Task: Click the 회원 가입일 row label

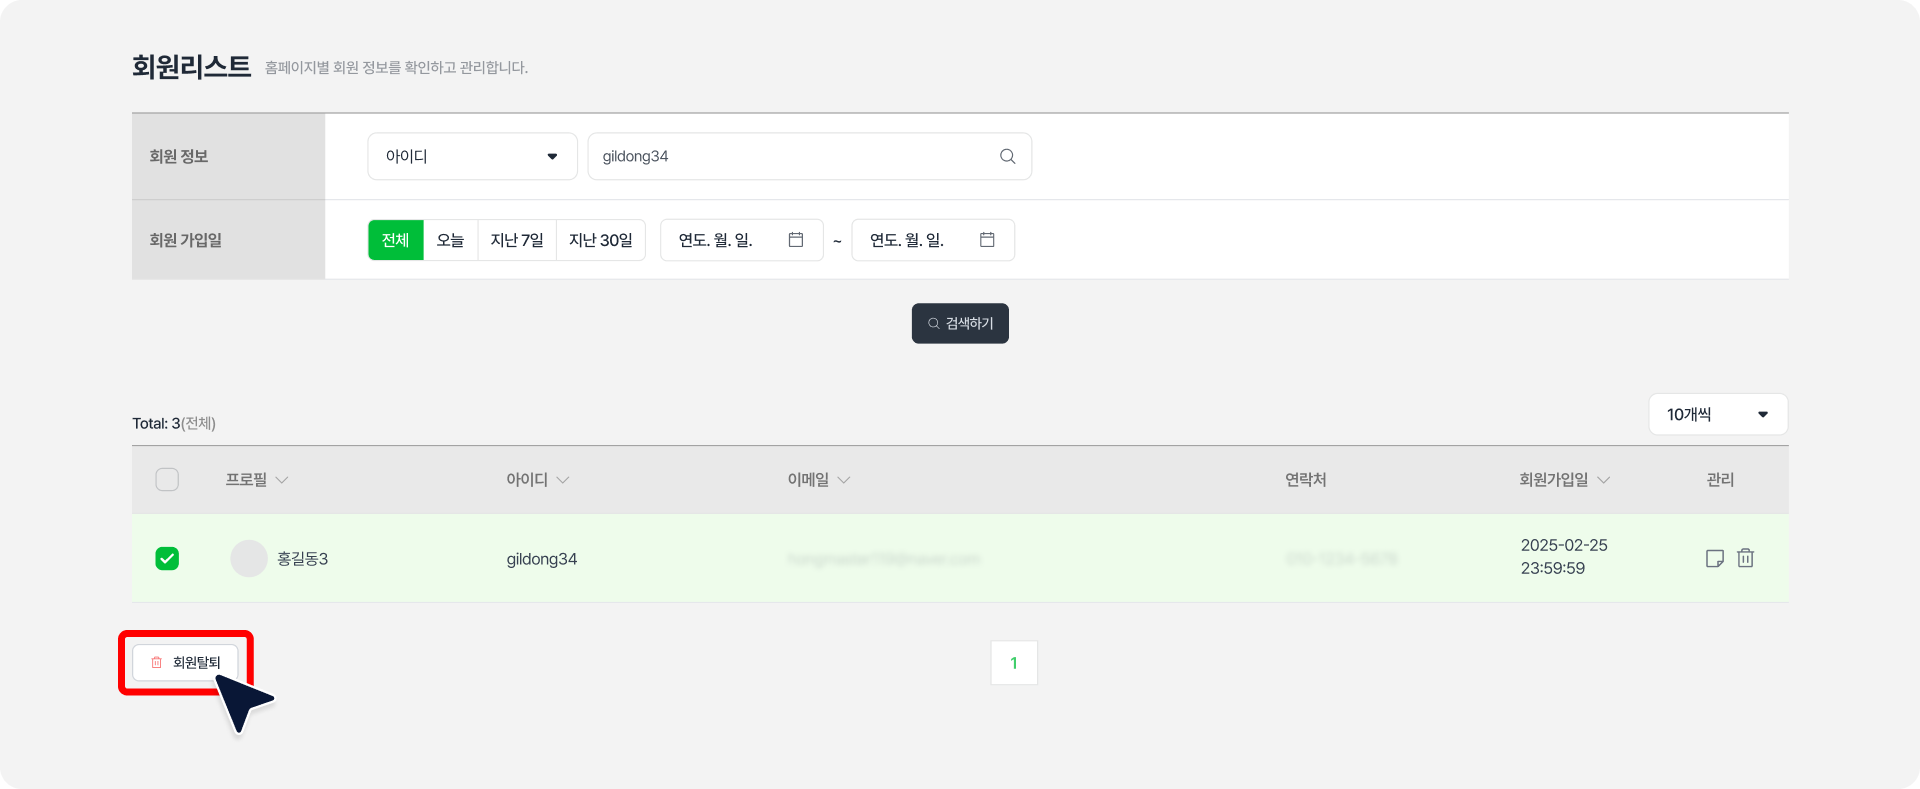Action: (x=186, y=240)
